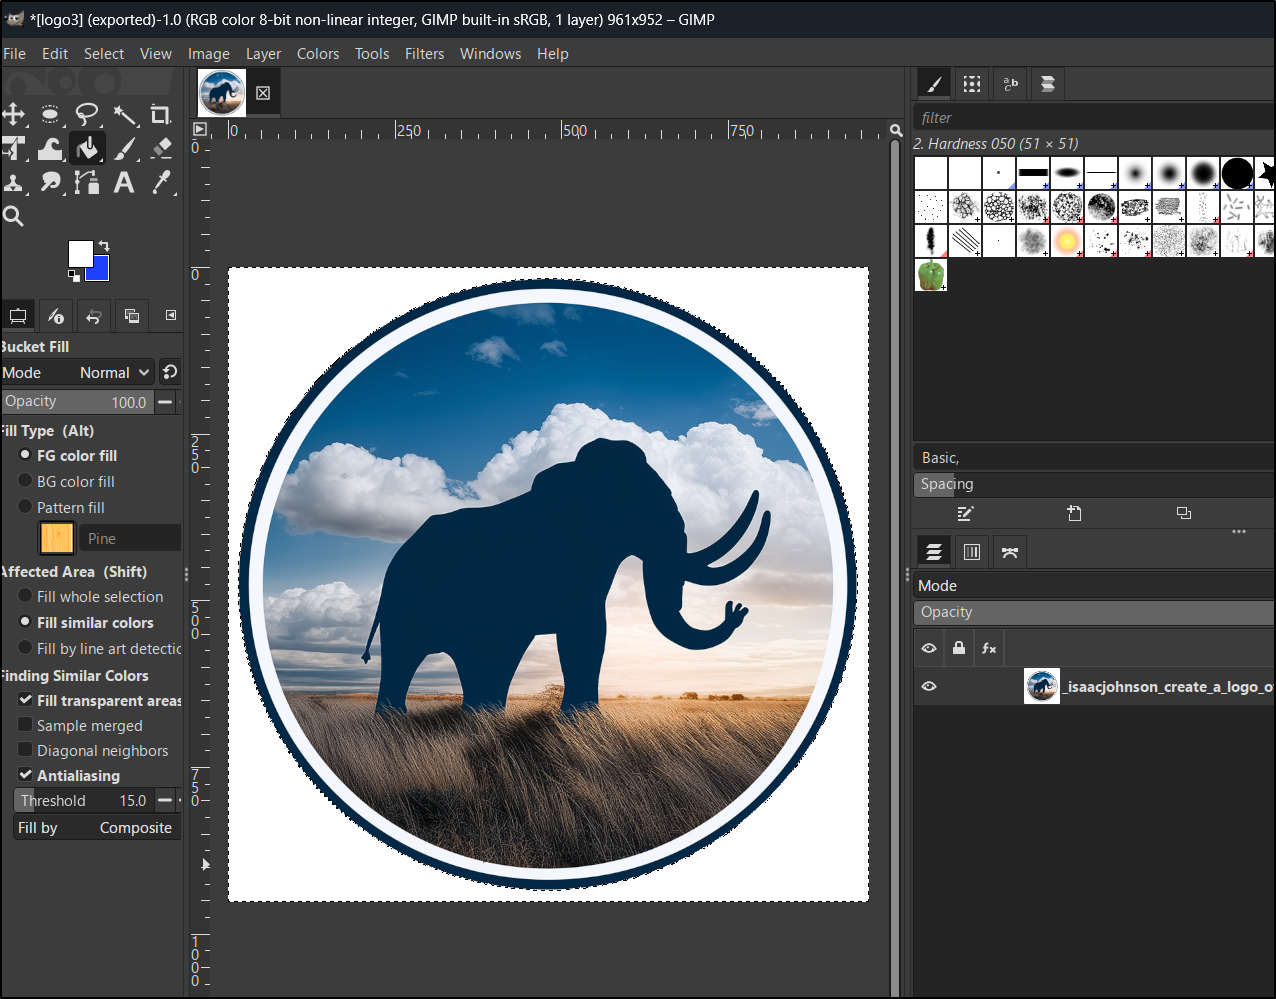Select the Text tool
Screen dimensions: 1276x999
pos(124,182)
